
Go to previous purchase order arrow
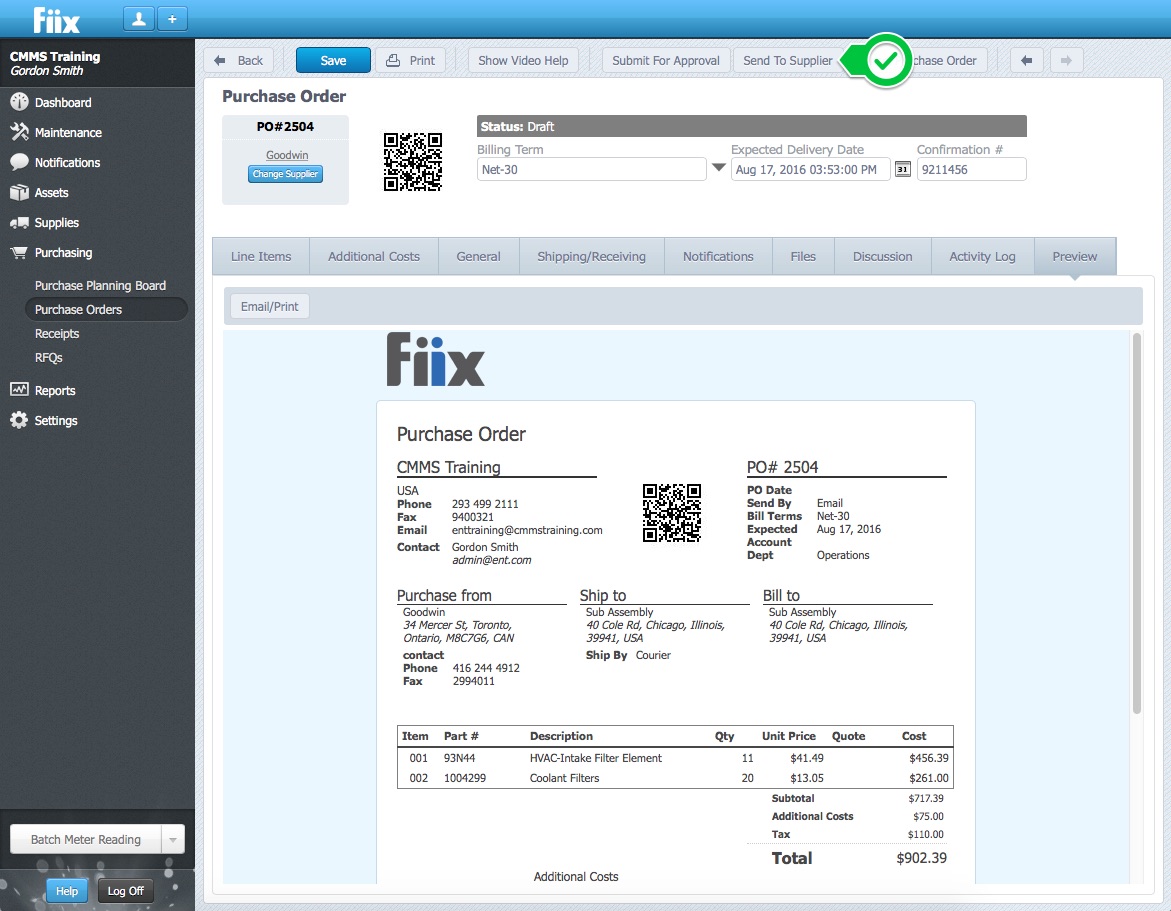(x=1027, y=60)
